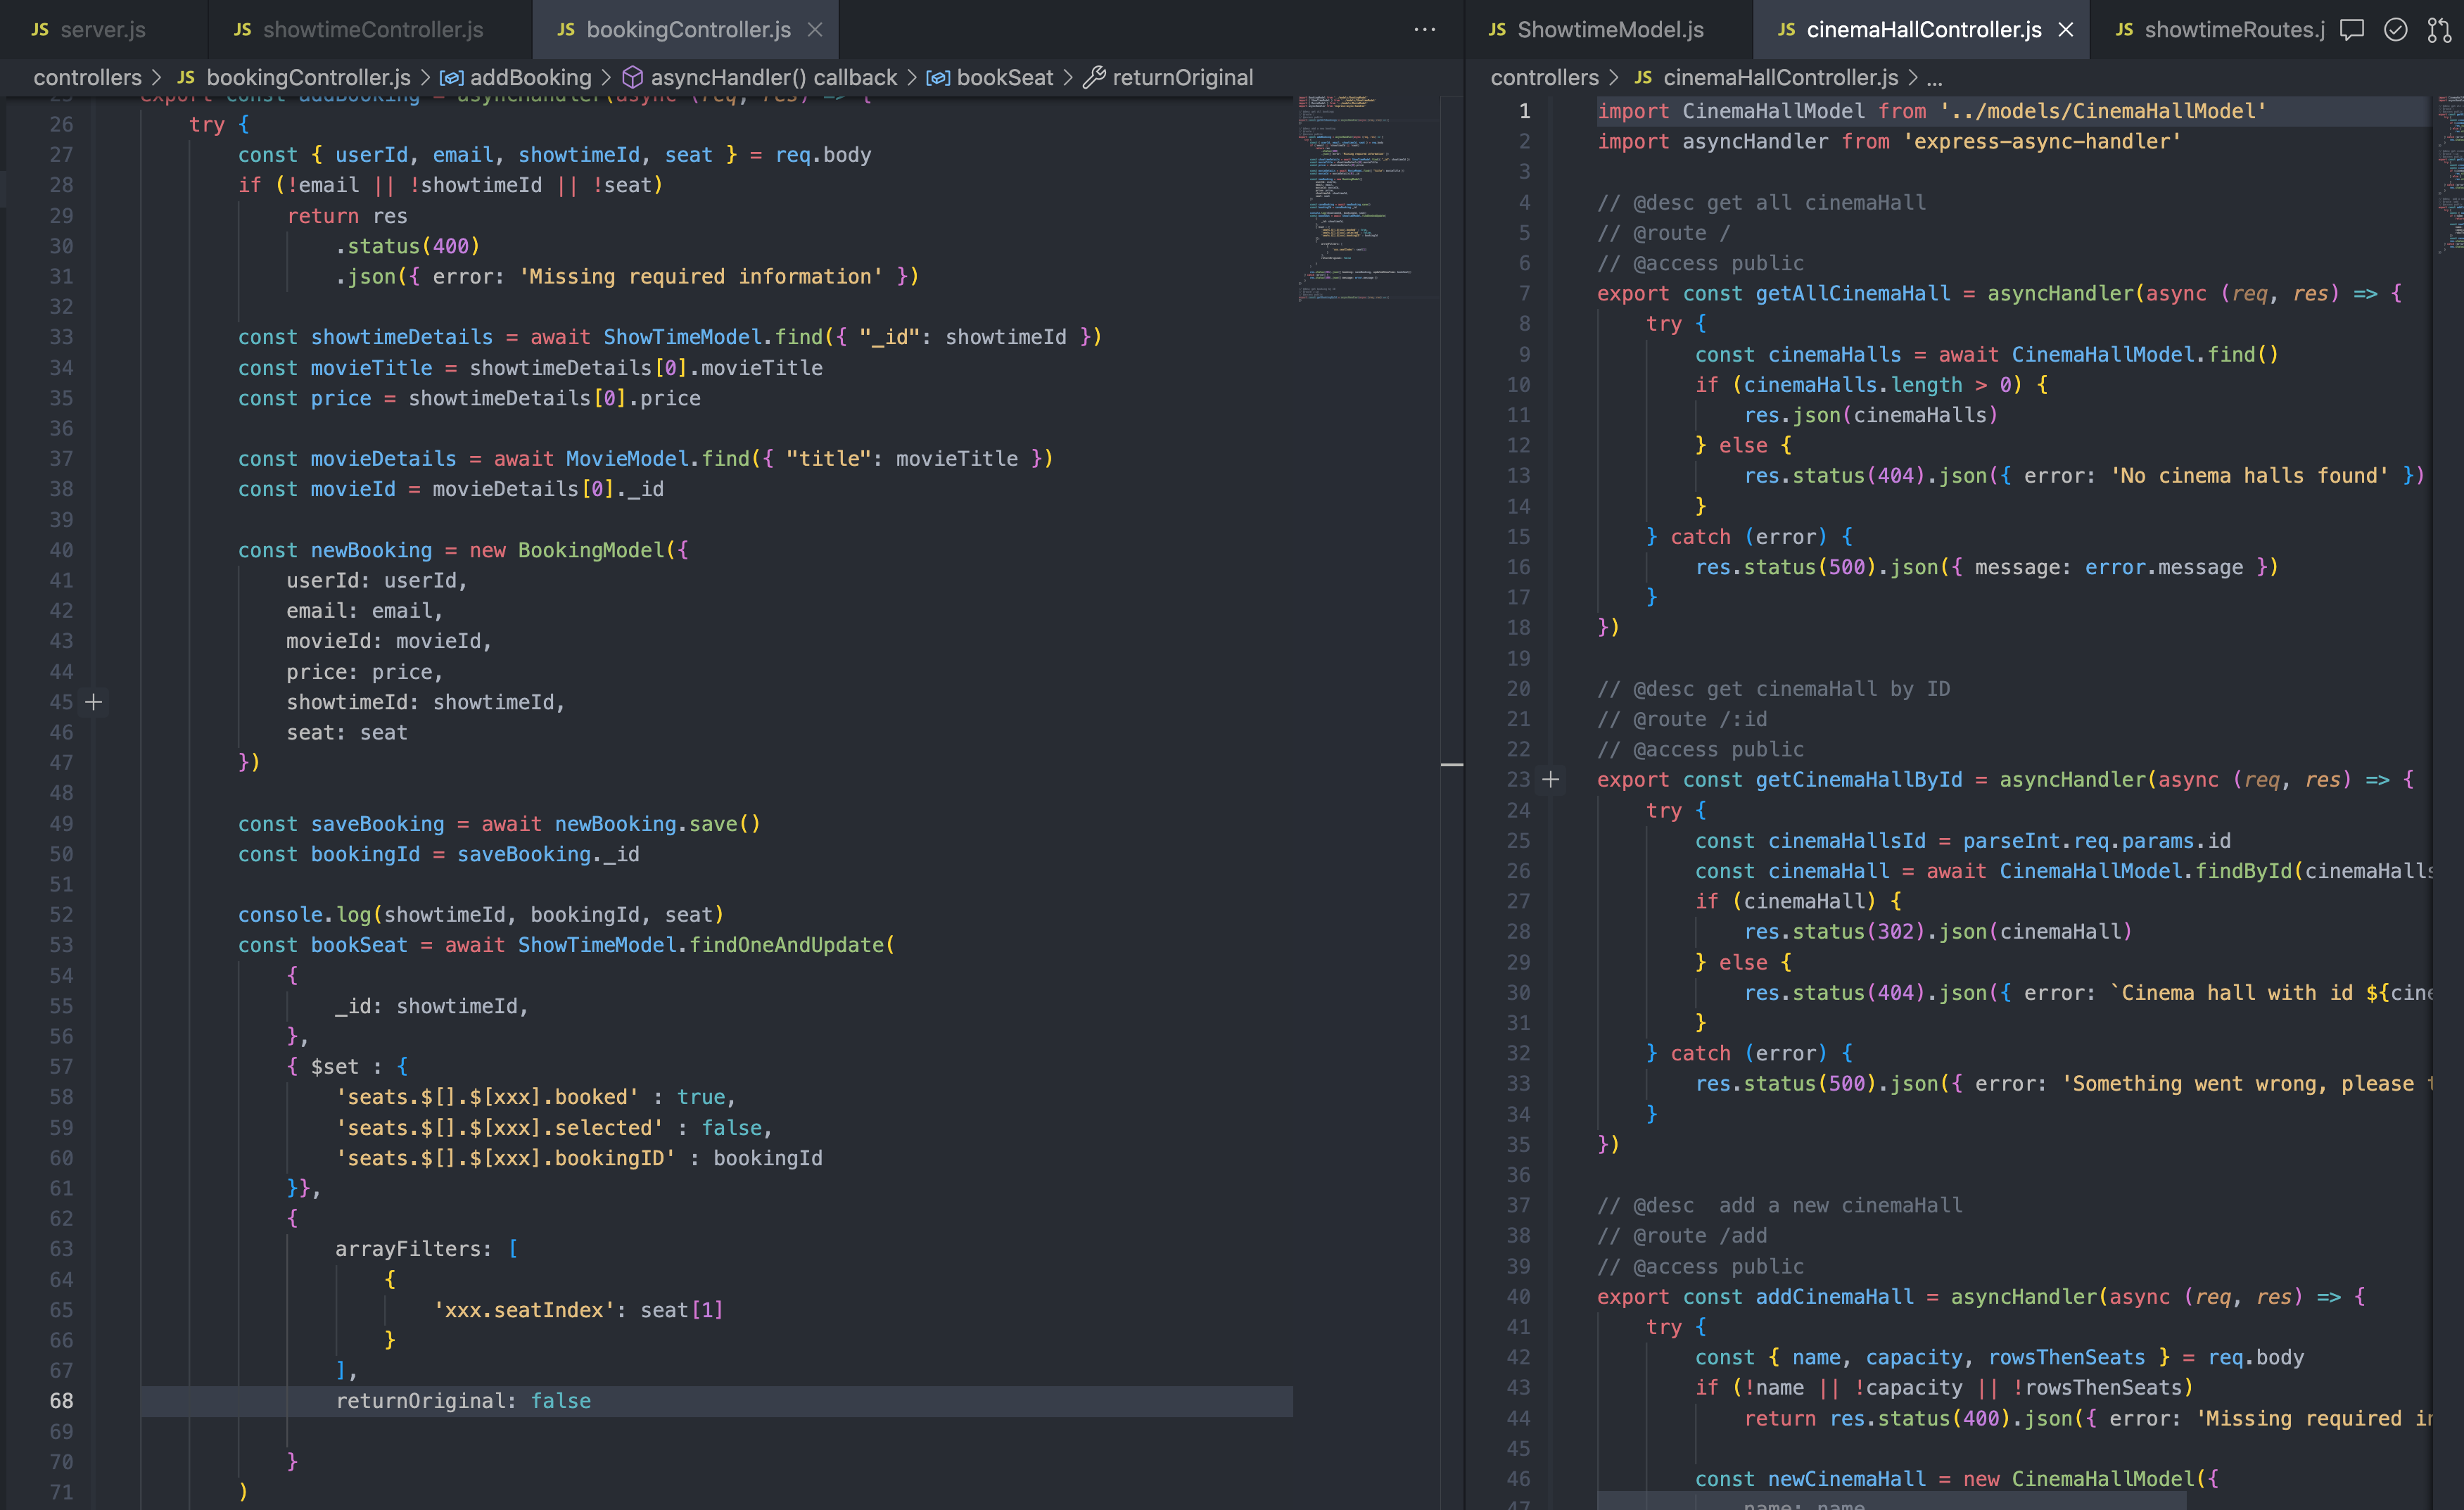
Task: Close the cinemaHallController.js tab
Action: [2066, 30]
